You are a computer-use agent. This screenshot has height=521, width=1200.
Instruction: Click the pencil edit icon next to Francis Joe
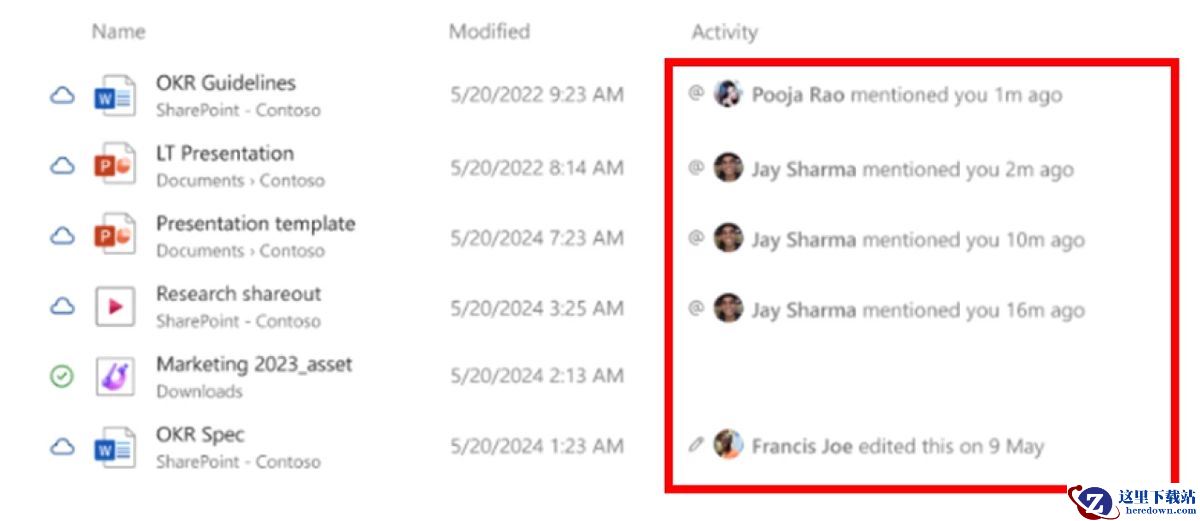(697, 445)
